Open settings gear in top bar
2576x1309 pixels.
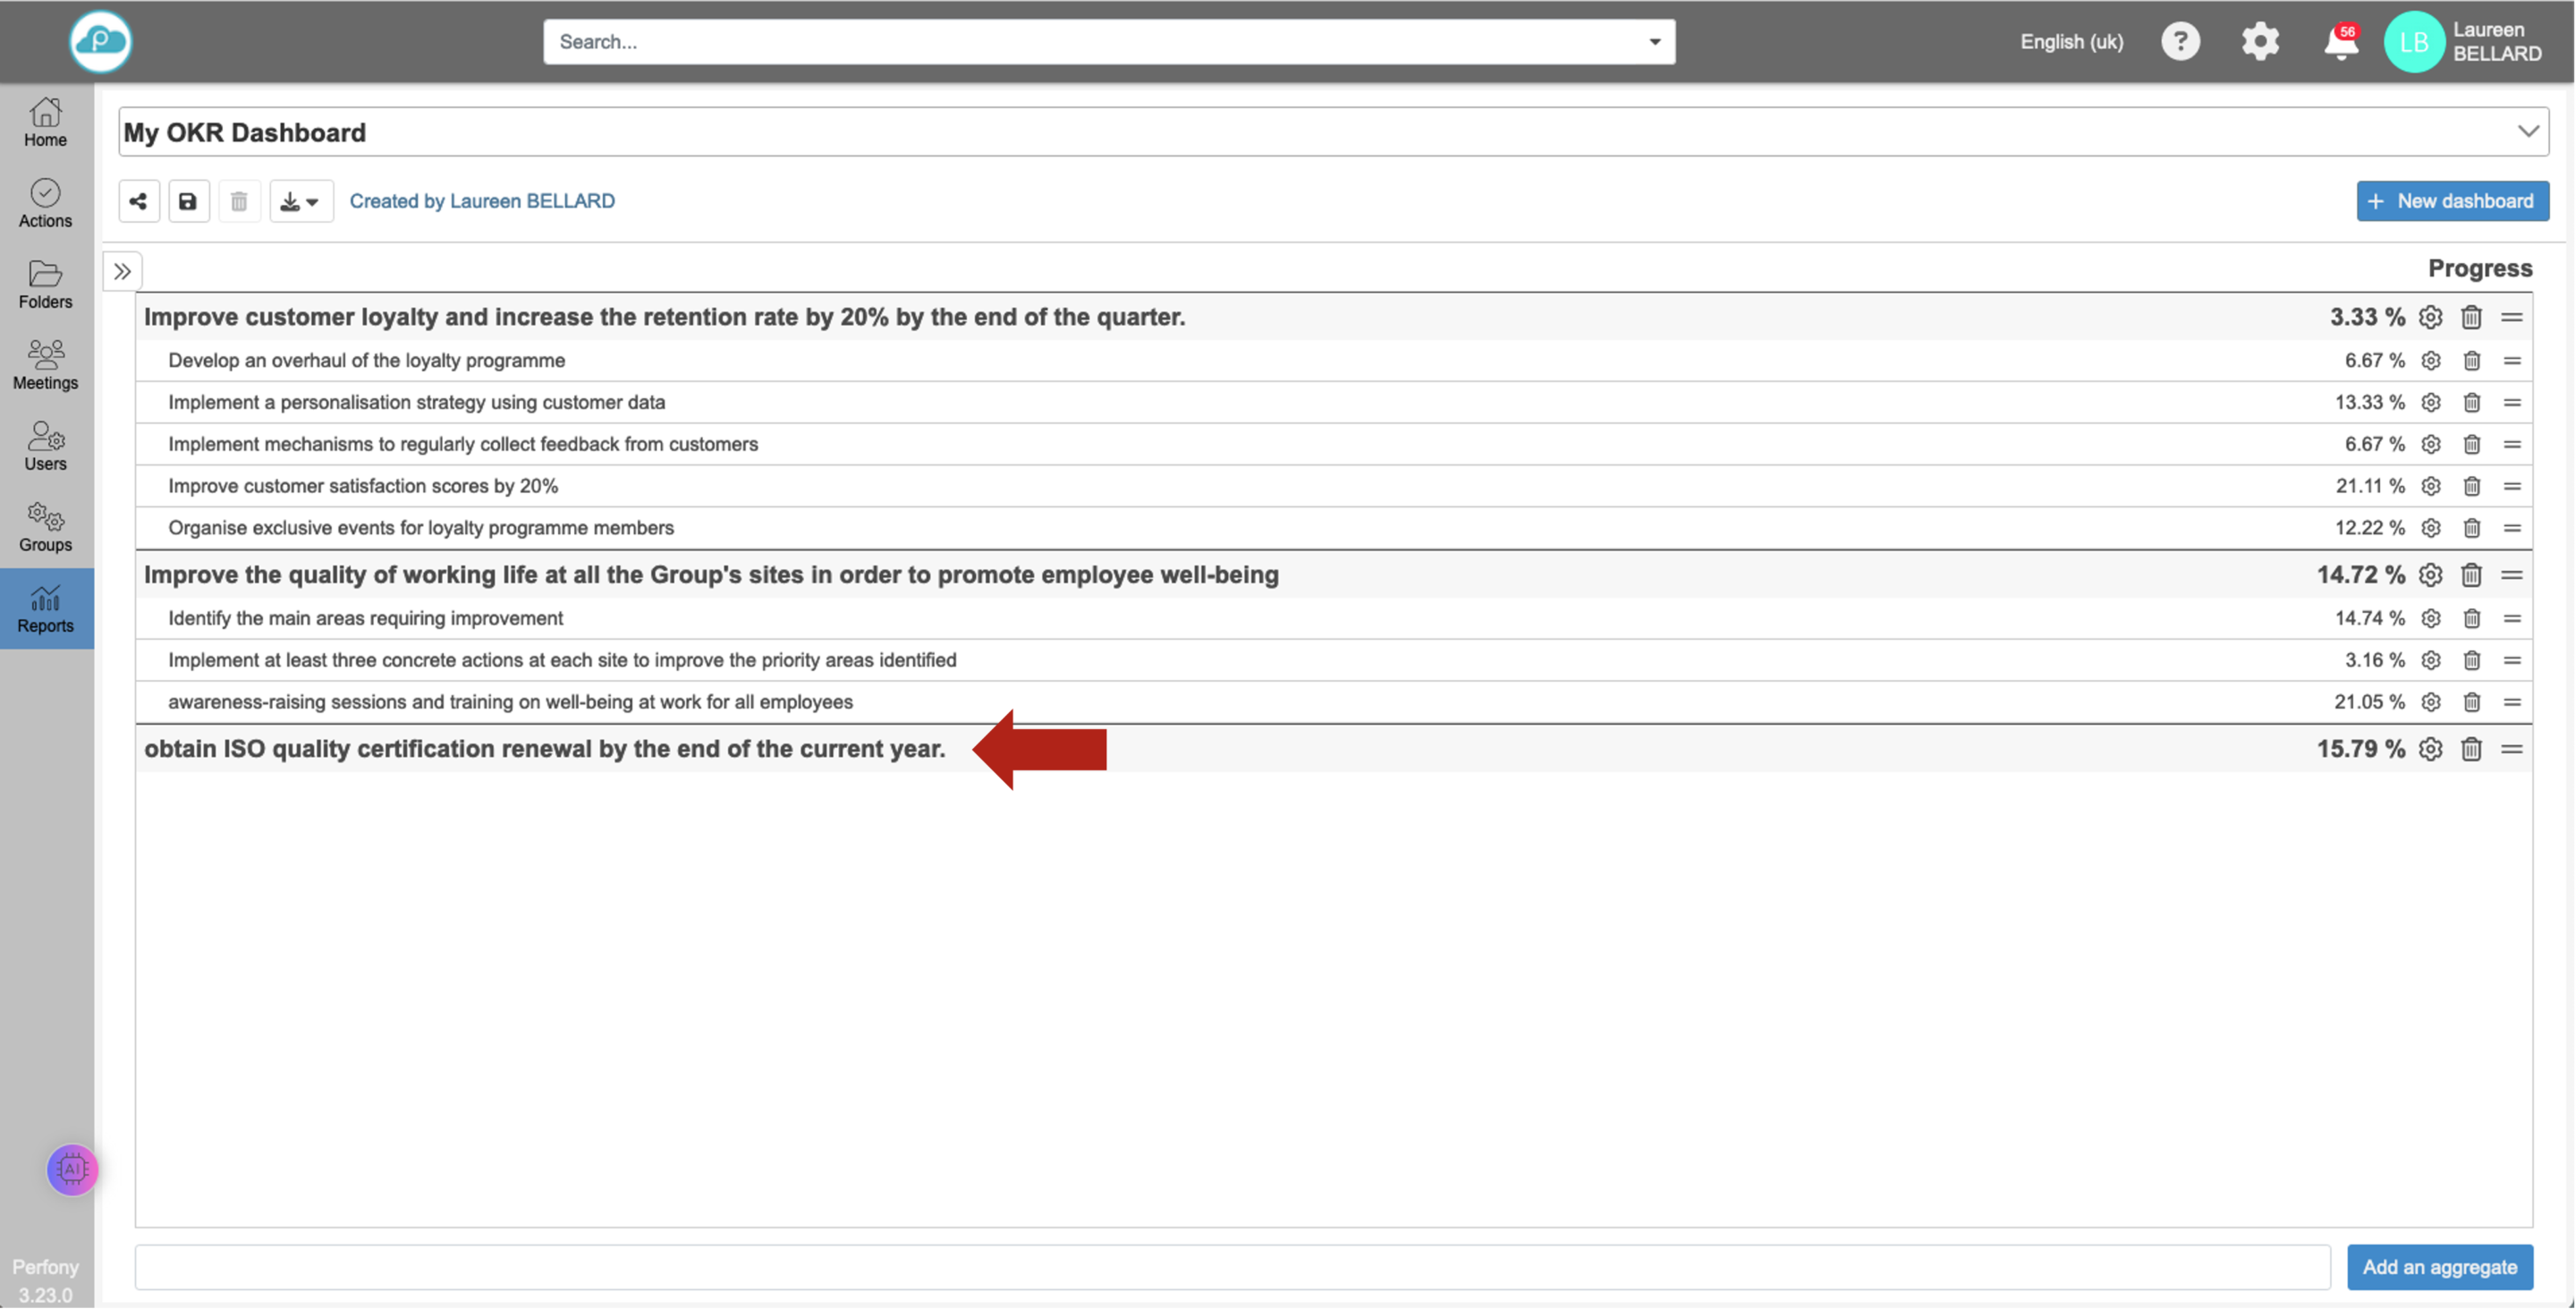pyautogui.click(x=2260, y=42)
